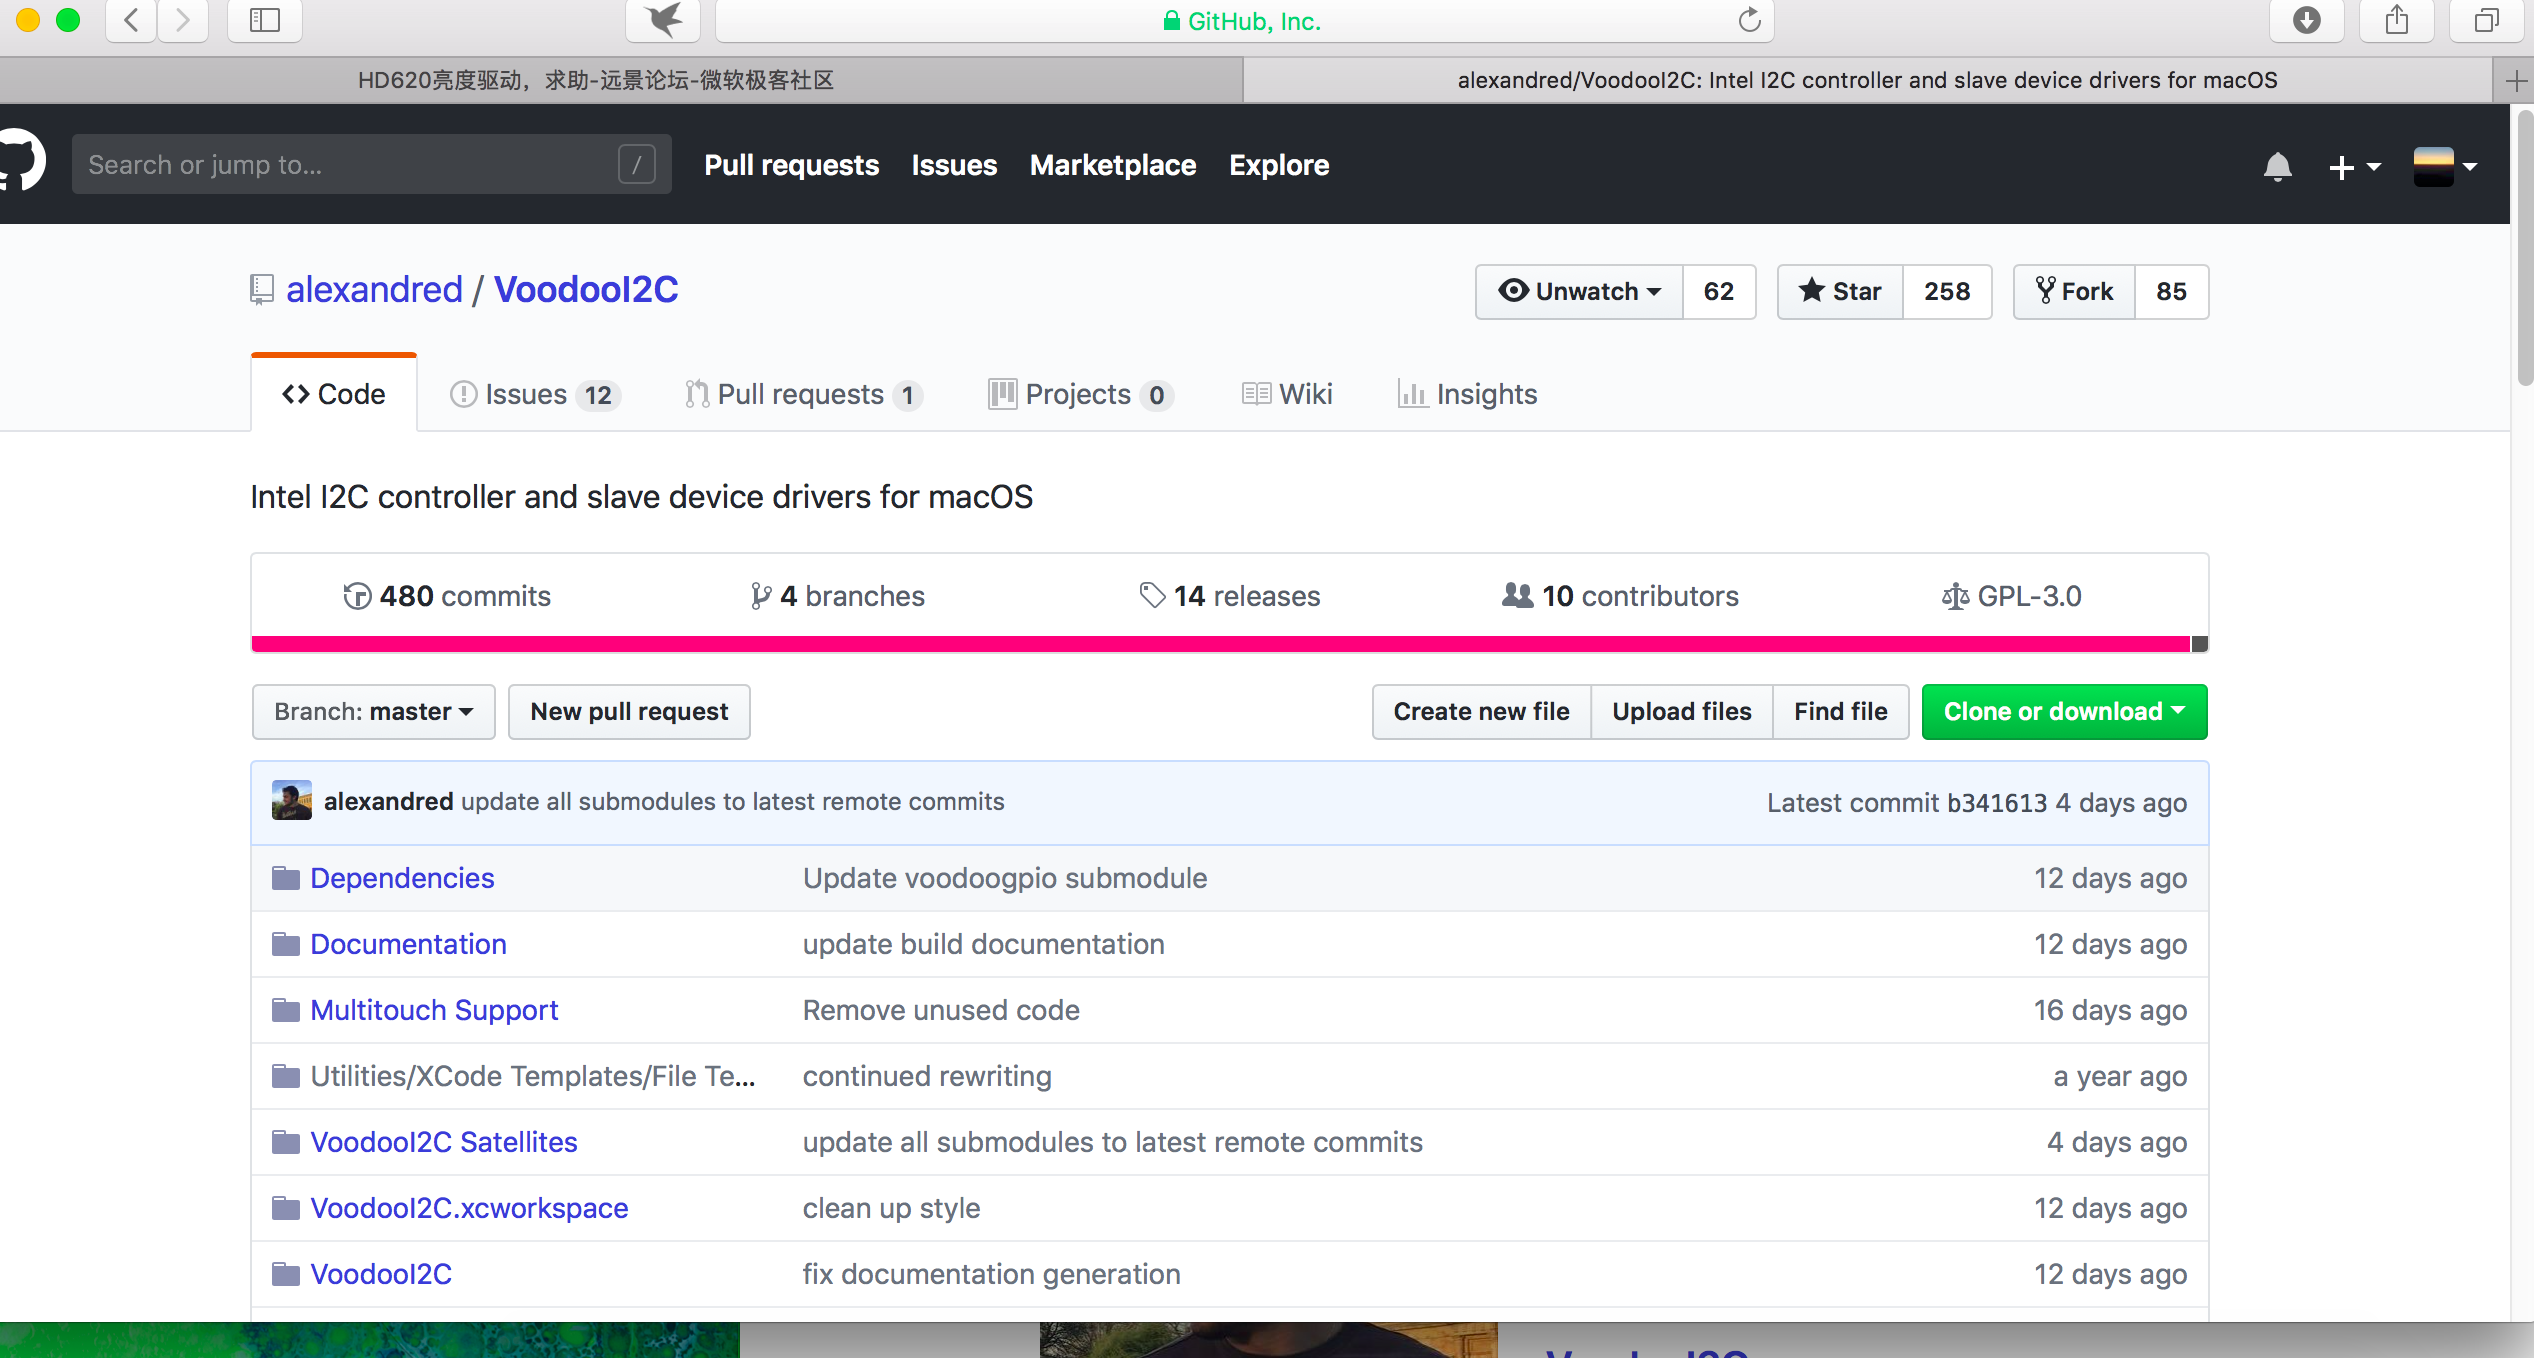The height and width of the screenshot is (1358, 2534).
Task: Click the page vertical scrollbar
Action: pyautogui.click(x=2524, y=250)
